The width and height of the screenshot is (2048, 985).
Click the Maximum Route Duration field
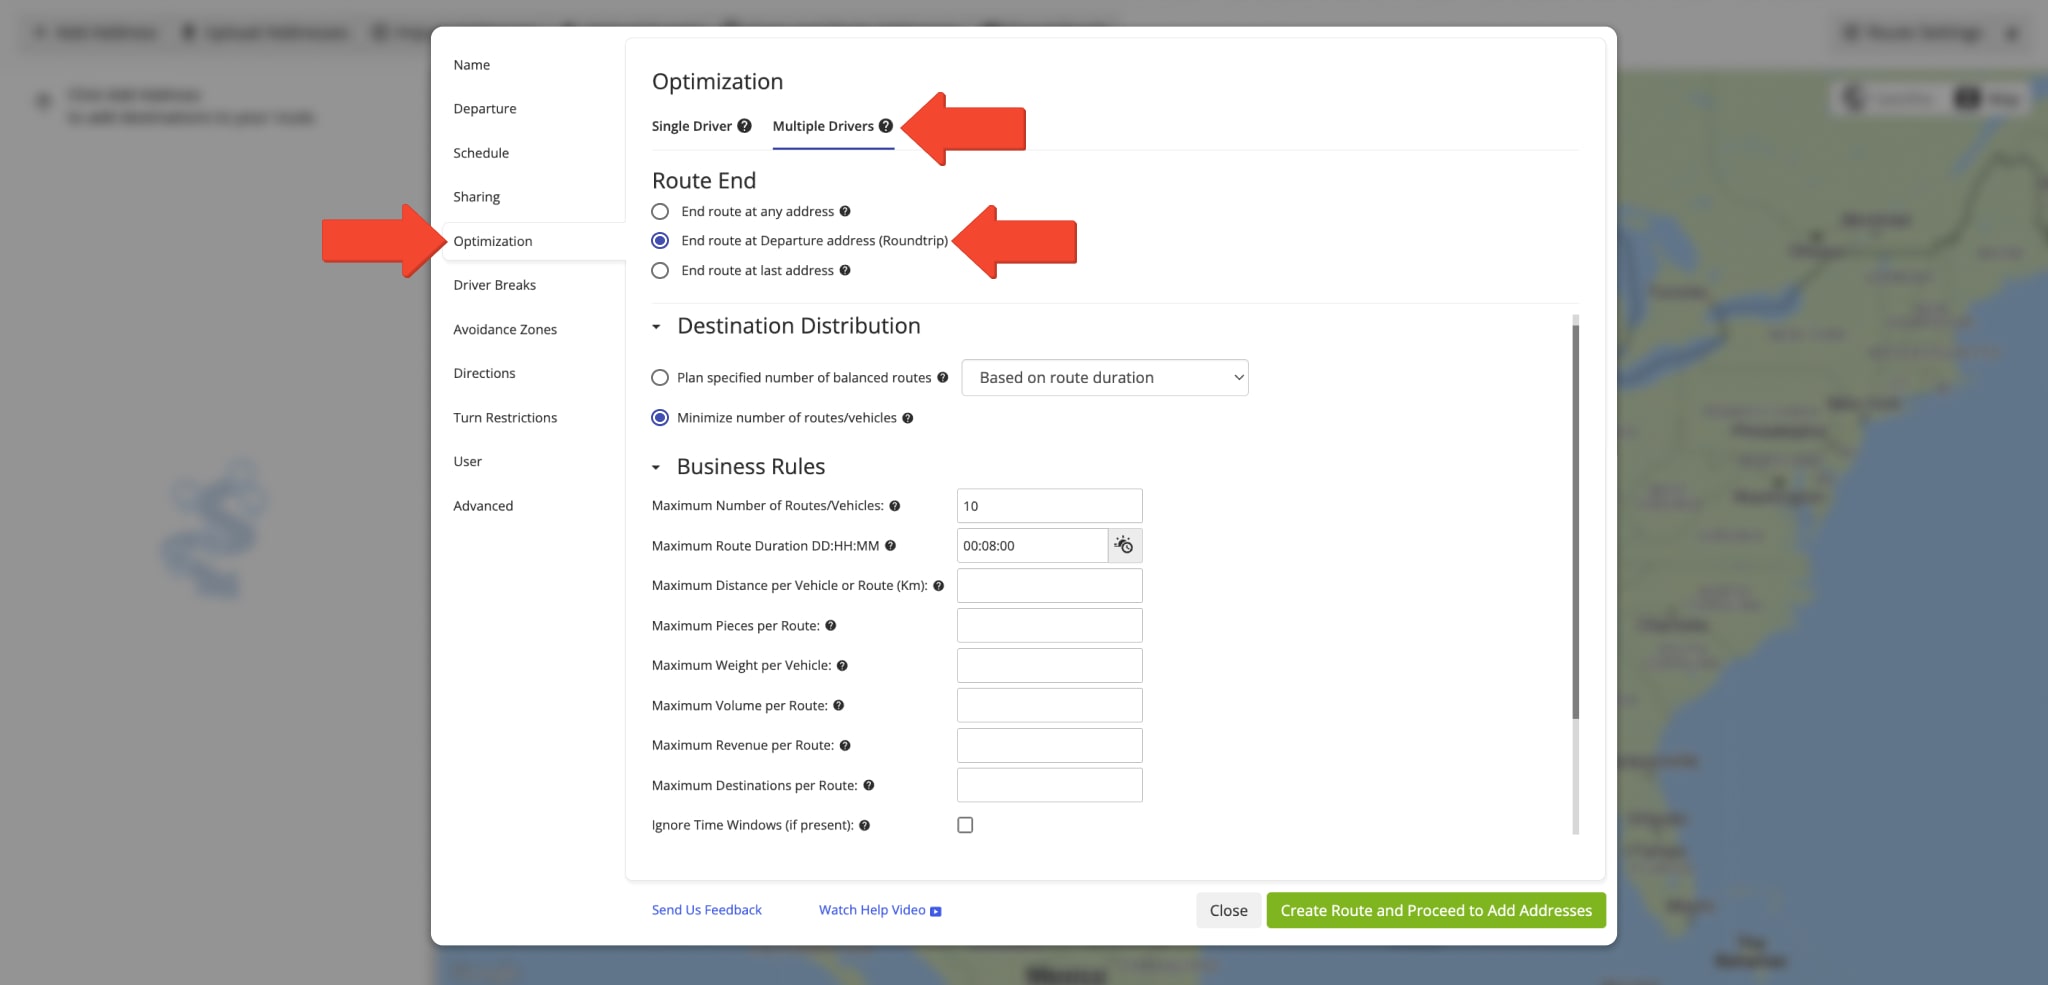[1032, 546]
